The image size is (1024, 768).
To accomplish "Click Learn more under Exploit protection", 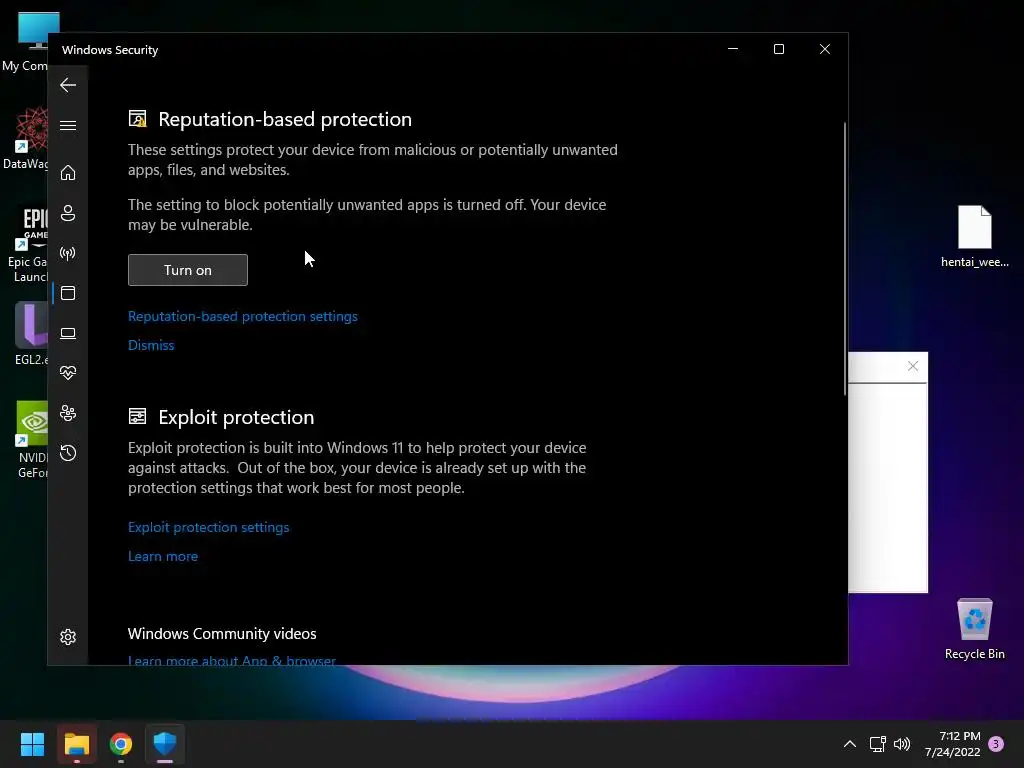I will point(163,556).
